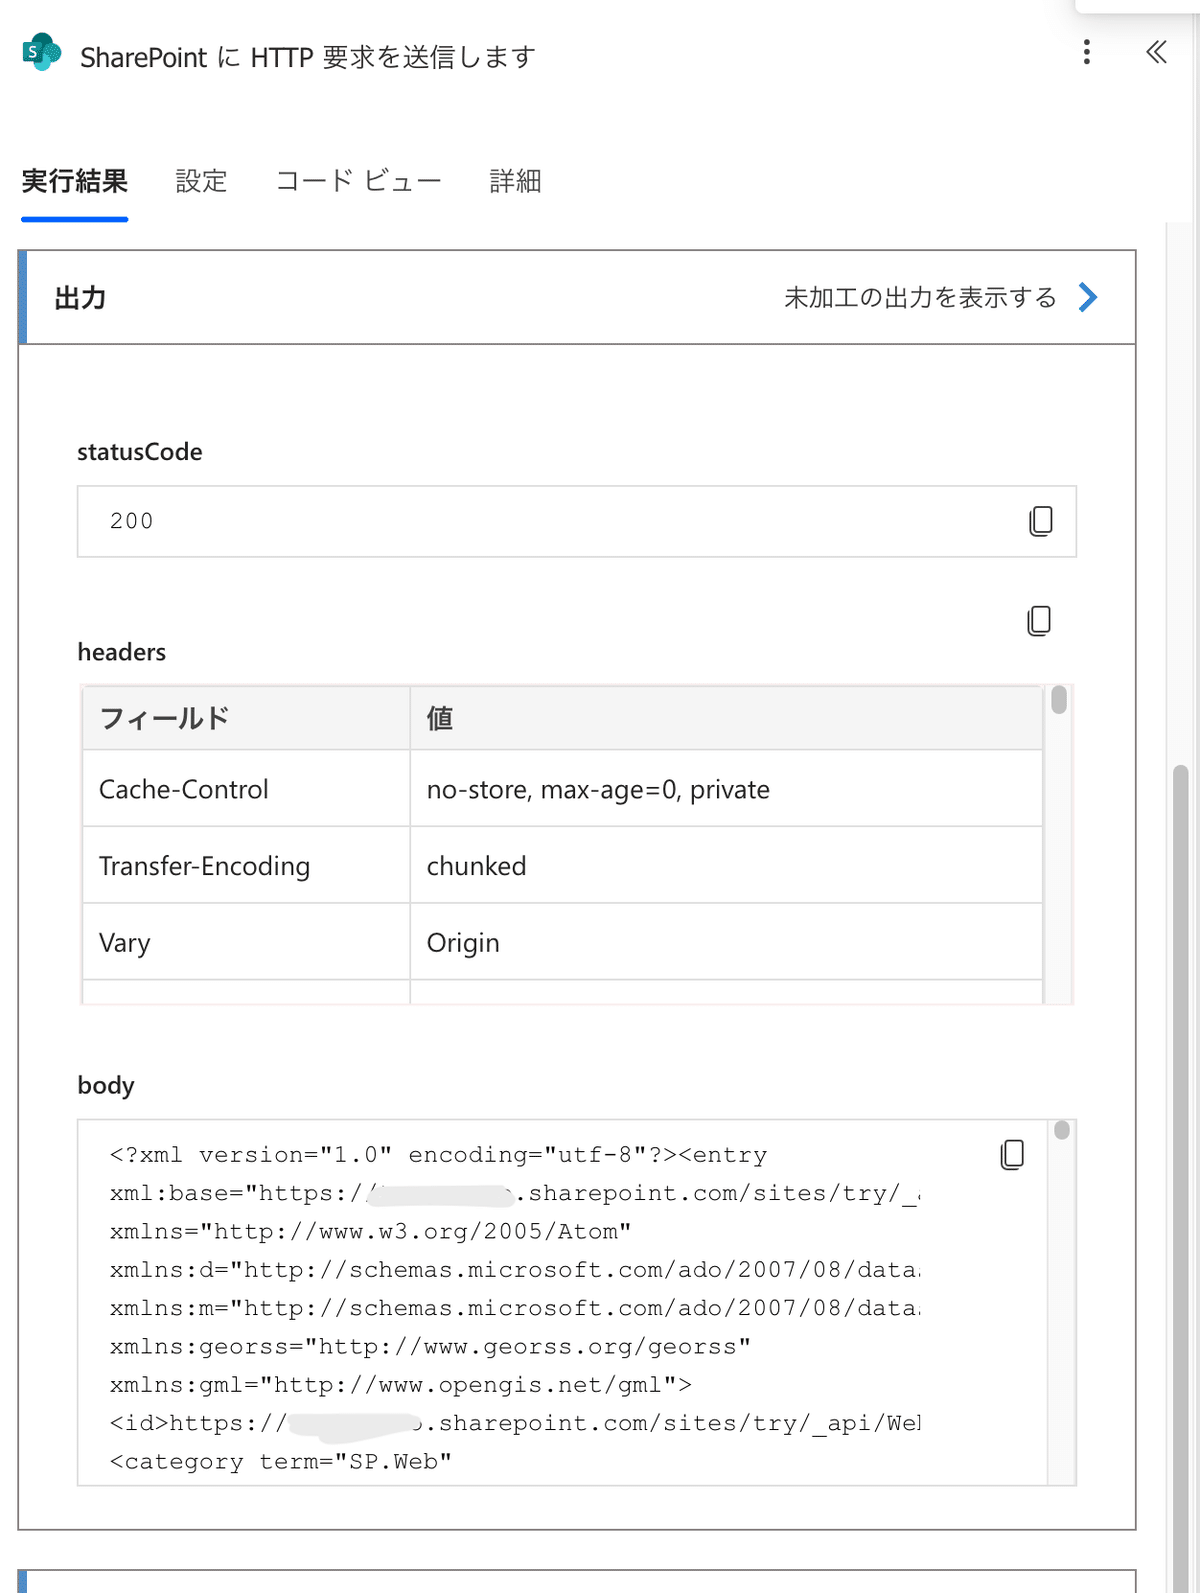
Task: Select the Transfer-Encoding field cell
Action: coord(246,866)
